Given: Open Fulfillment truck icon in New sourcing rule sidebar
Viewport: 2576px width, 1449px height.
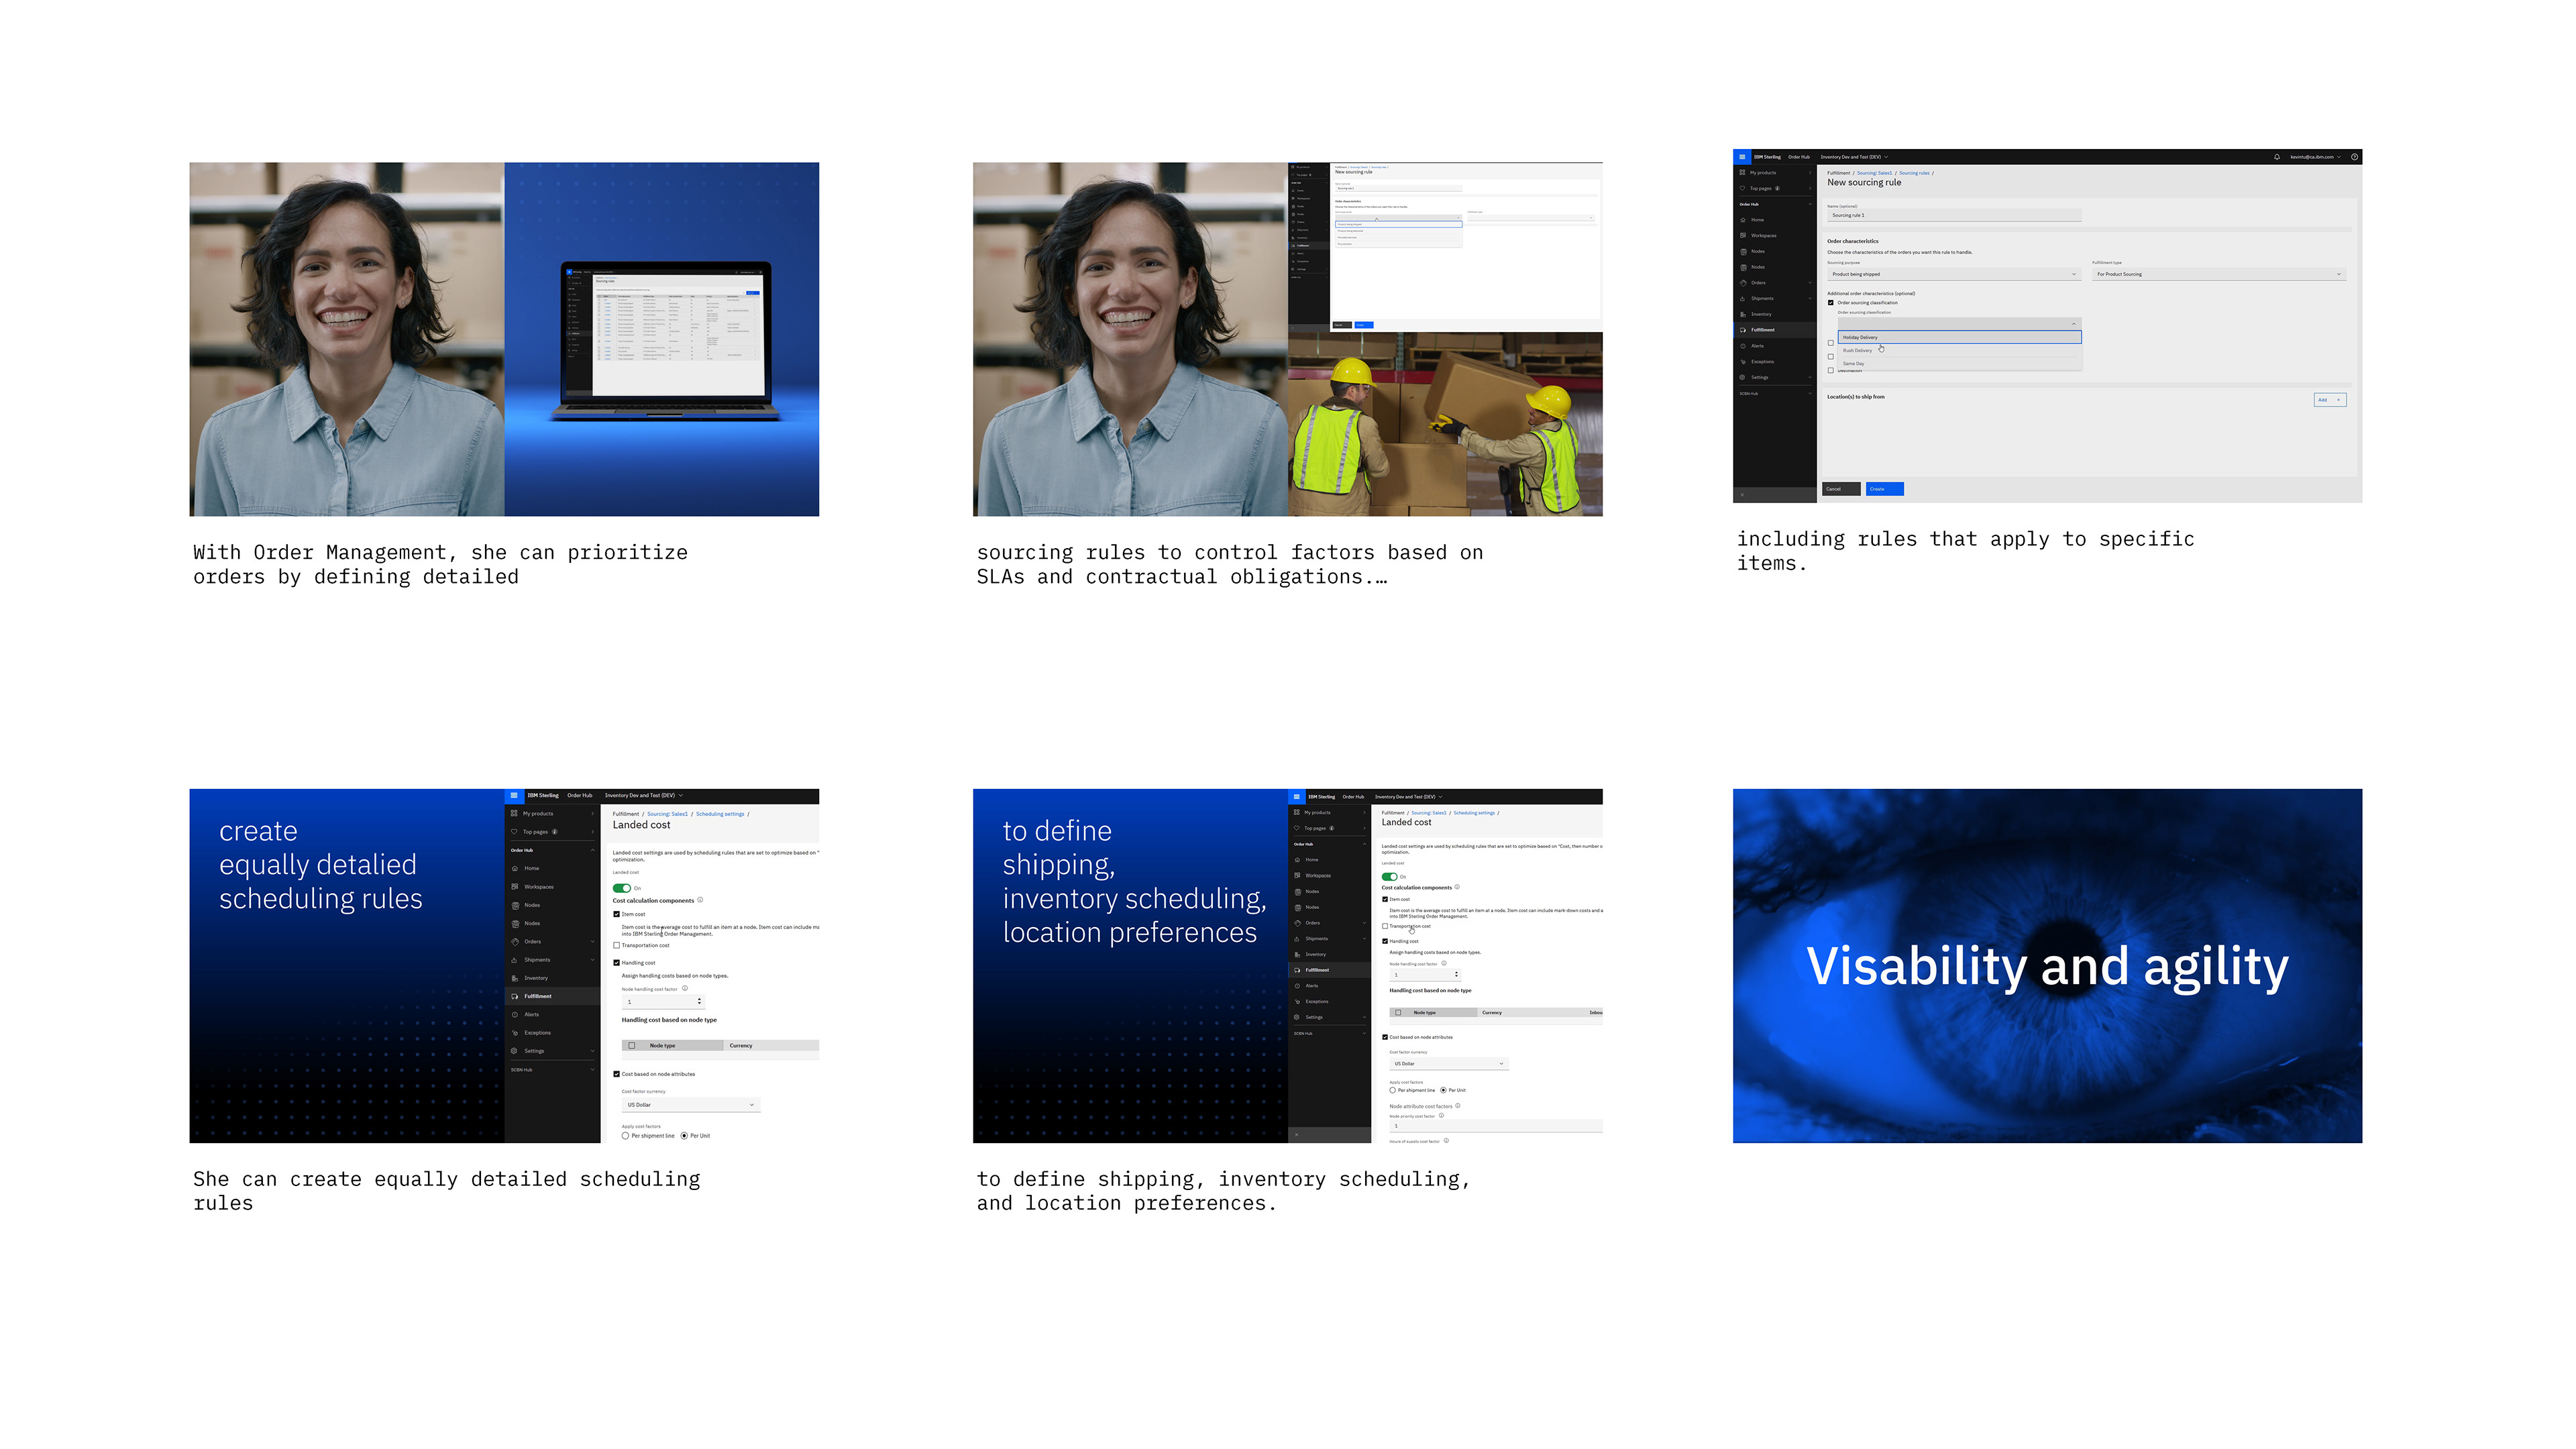Looking at the screenshot, I should click(1743, 330).
